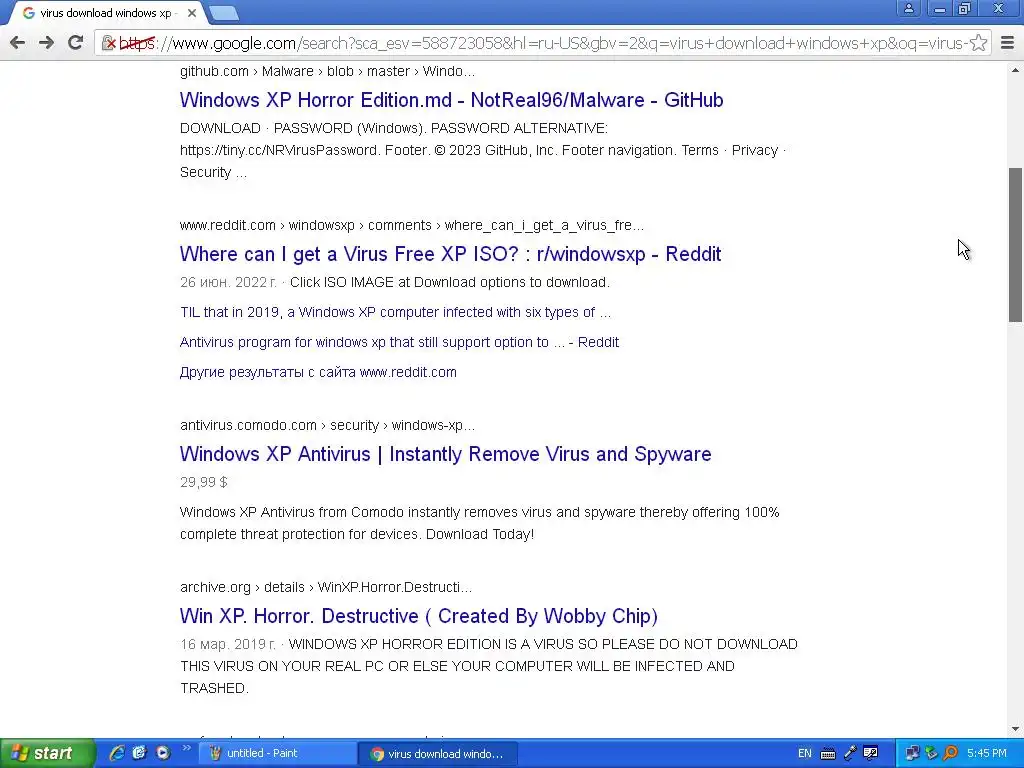
Task: Click the '16 мар. 2019 г.' date text
Action: click(227, 644)
